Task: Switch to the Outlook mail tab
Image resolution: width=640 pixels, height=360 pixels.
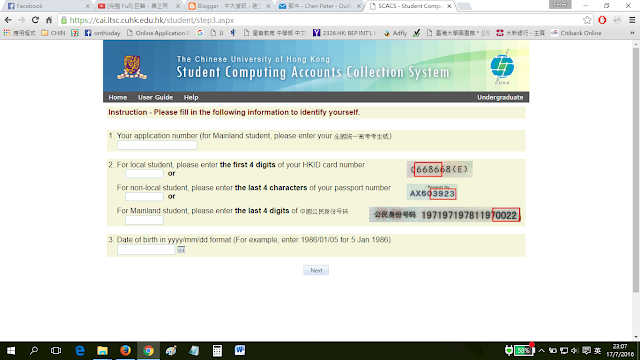Action: point(320,6)
